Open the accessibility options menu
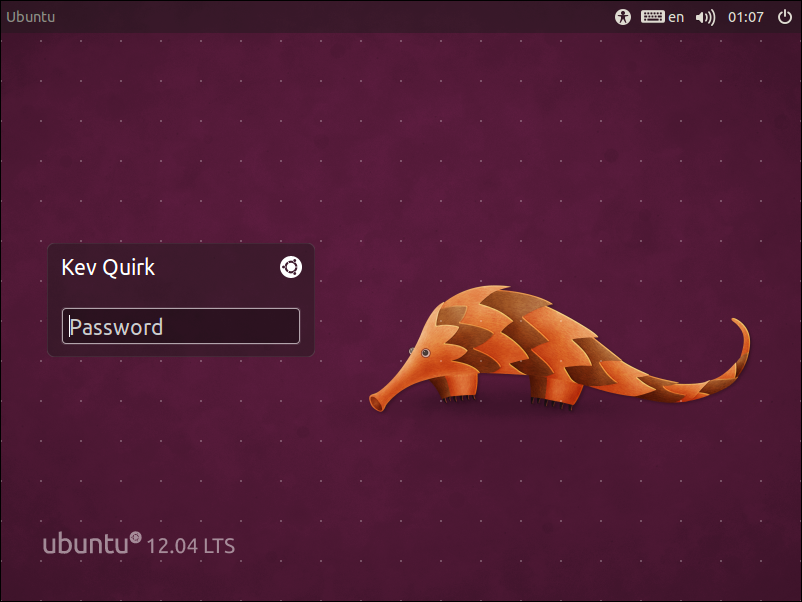This screenshot has width=802, height=602. point(623,17)
